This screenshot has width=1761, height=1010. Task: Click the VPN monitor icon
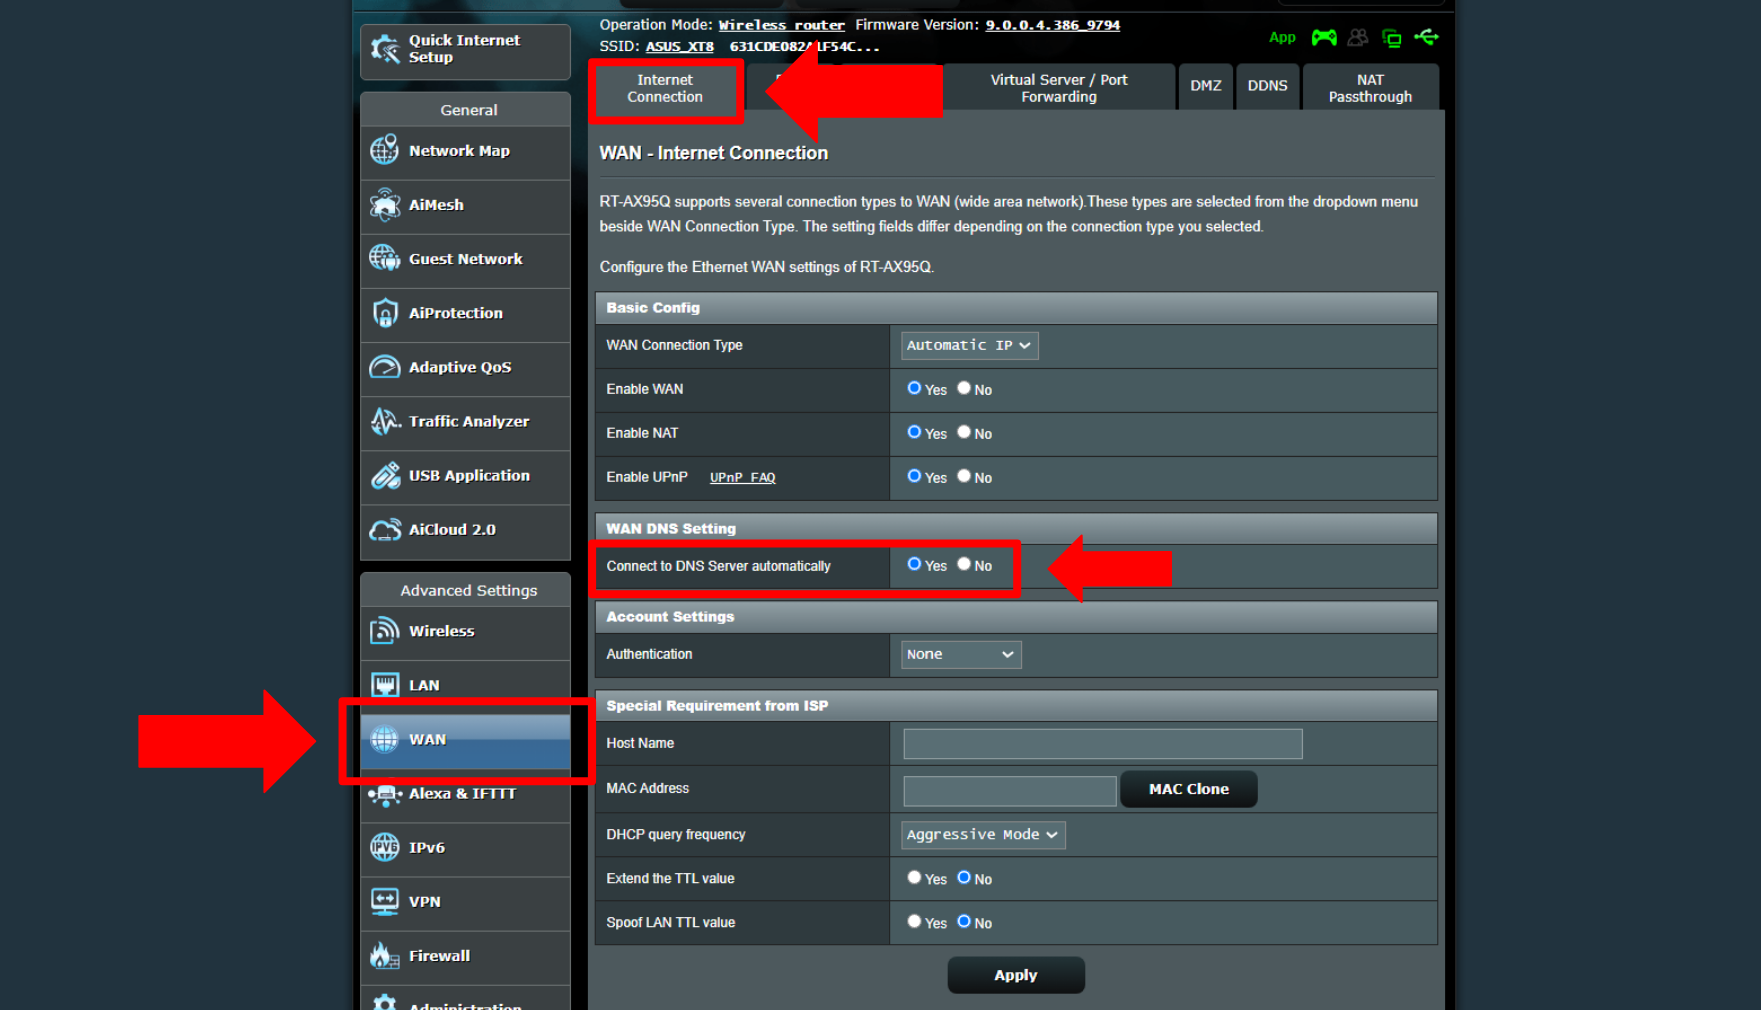[x=385, y=902]
